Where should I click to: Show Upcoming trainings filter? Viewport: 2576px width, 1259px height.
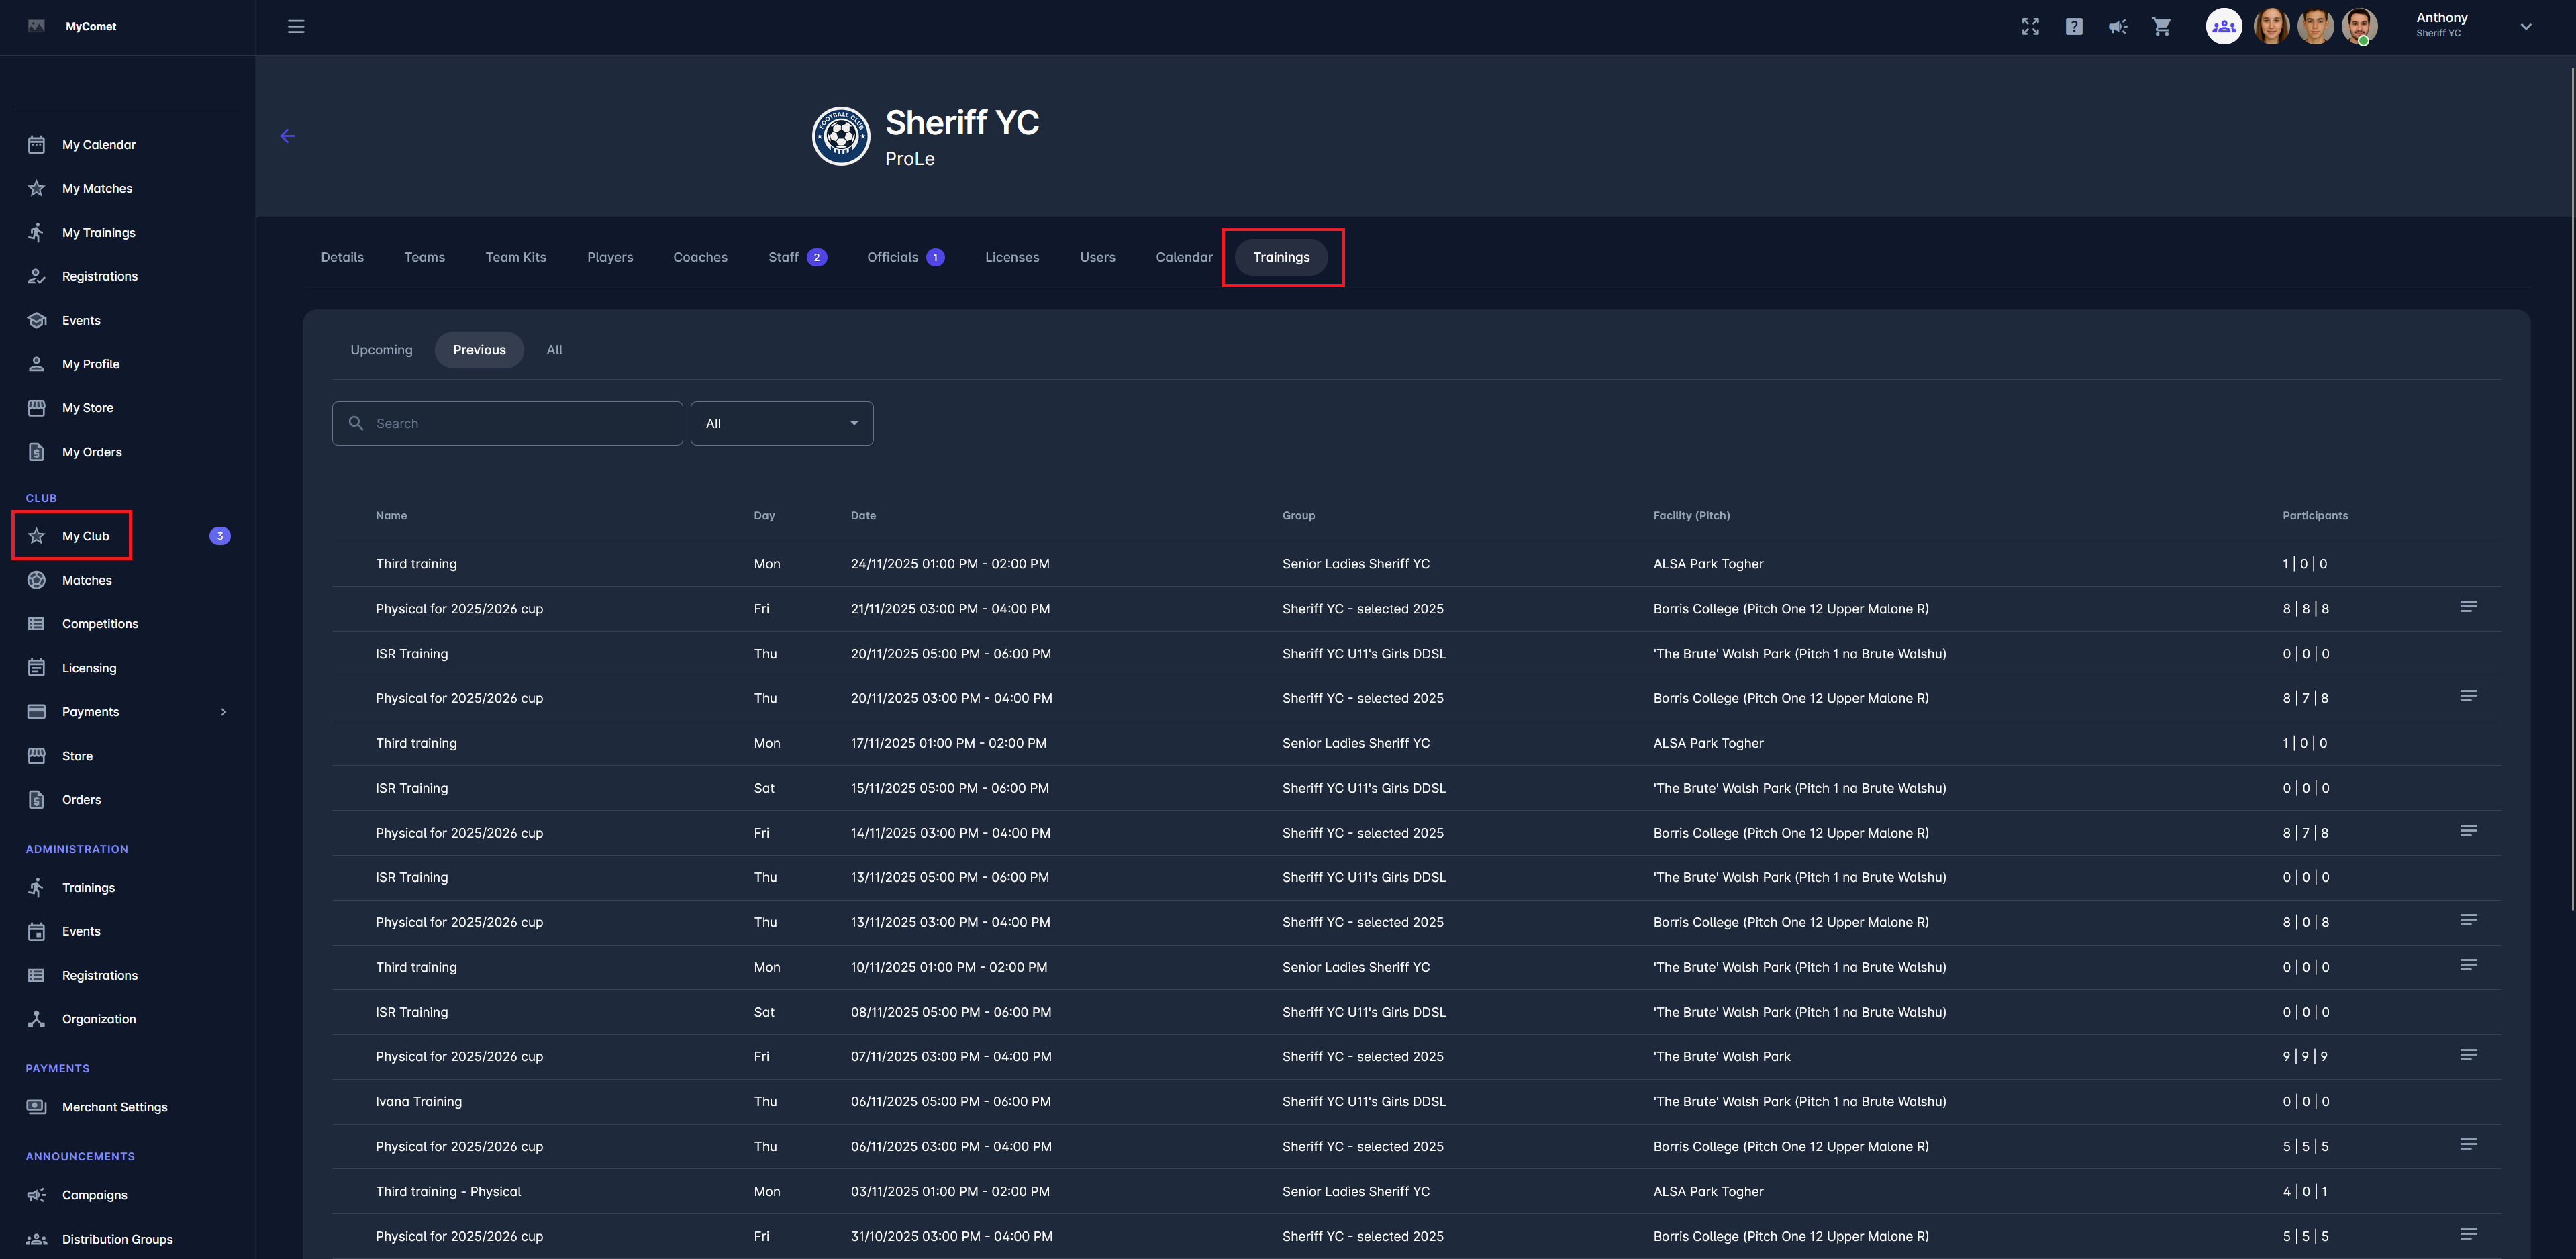pyautogui.click(x=381, y=350)
